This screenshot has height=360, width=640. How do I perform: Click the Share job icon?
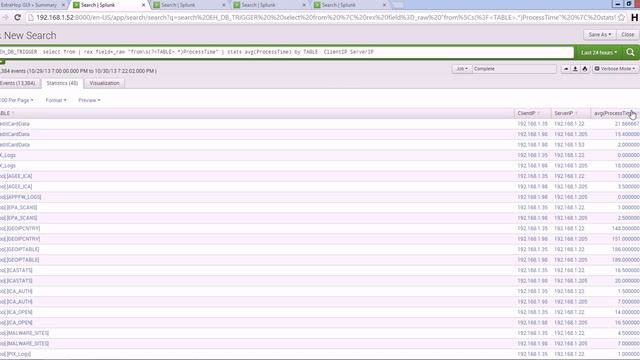[x=566, y=69]
